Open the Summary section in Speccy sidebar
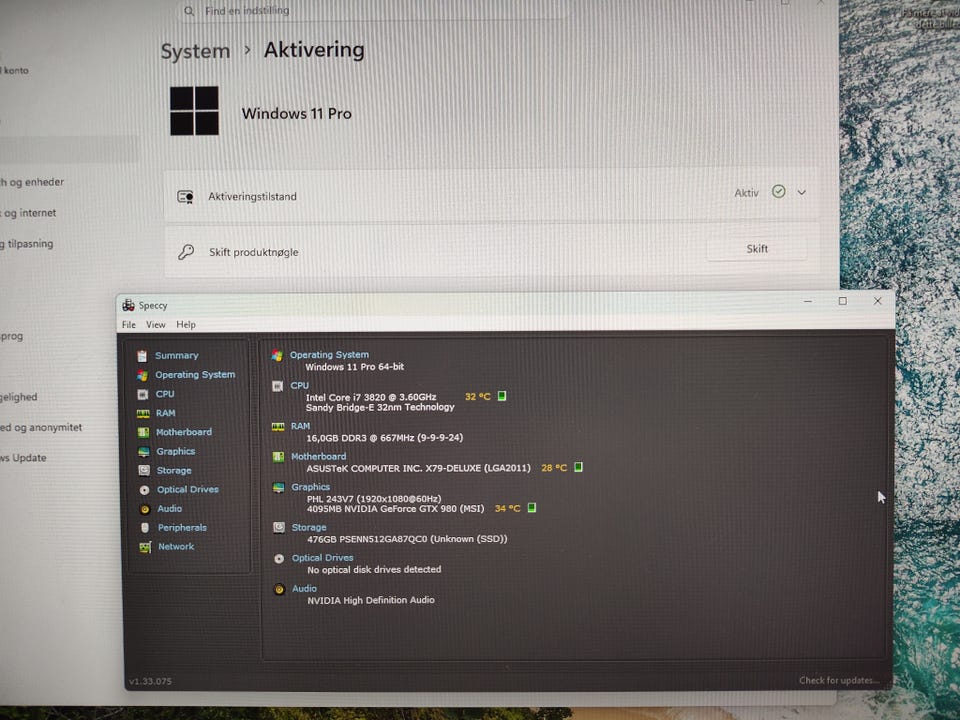This screenshot has height=720, width=960. [x=176, y=355]
